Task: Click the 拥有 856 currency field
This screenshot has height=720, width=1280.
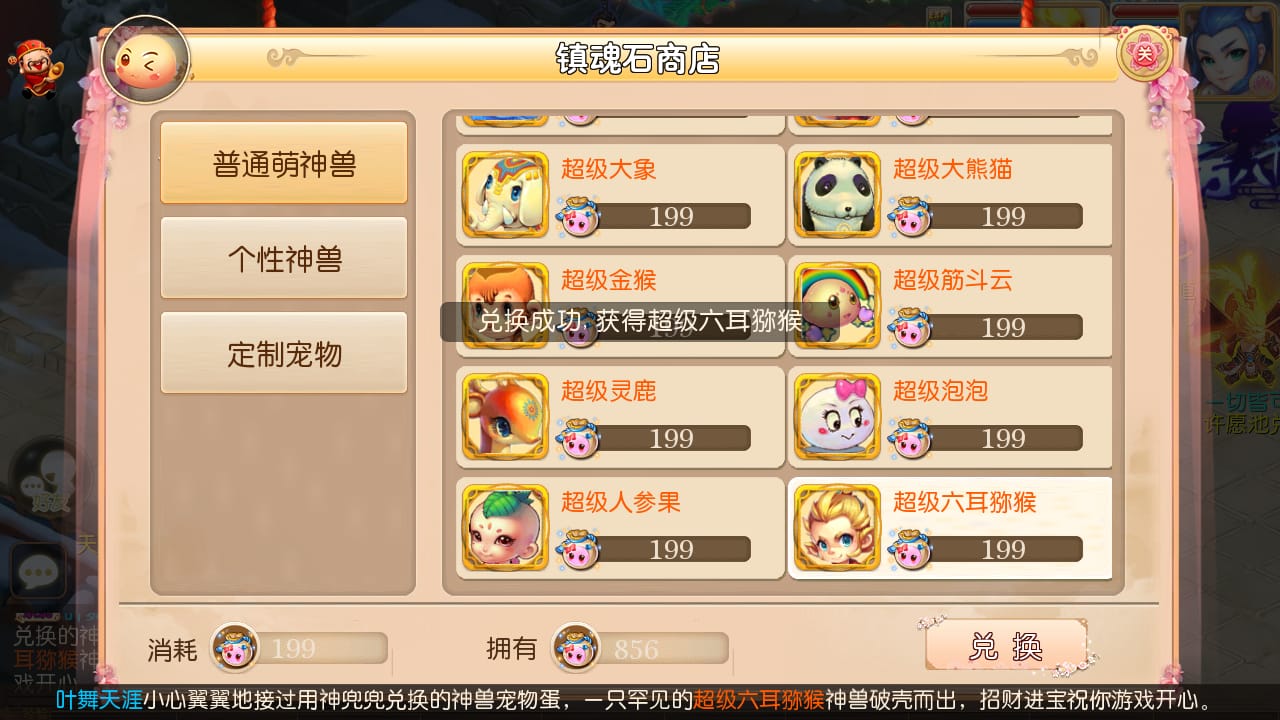Action: (641, 648)
